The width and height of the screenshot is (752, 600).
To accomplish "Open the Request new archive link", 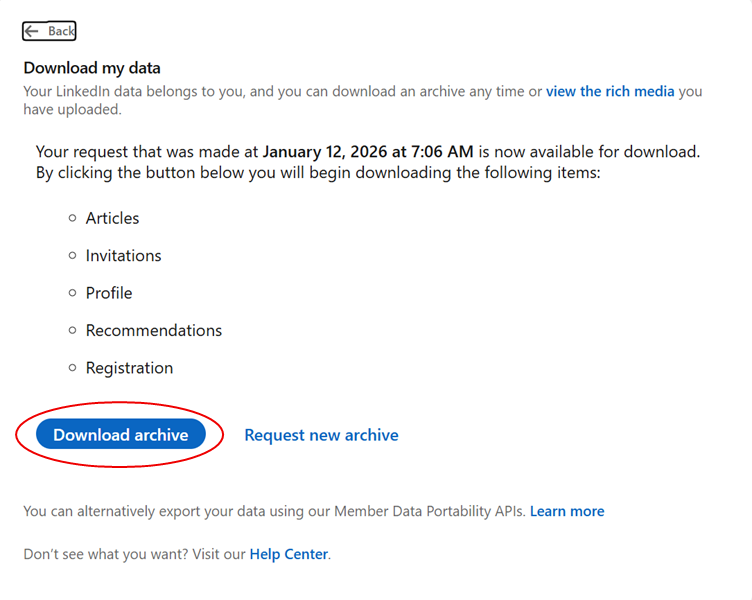I will [321, 435].
